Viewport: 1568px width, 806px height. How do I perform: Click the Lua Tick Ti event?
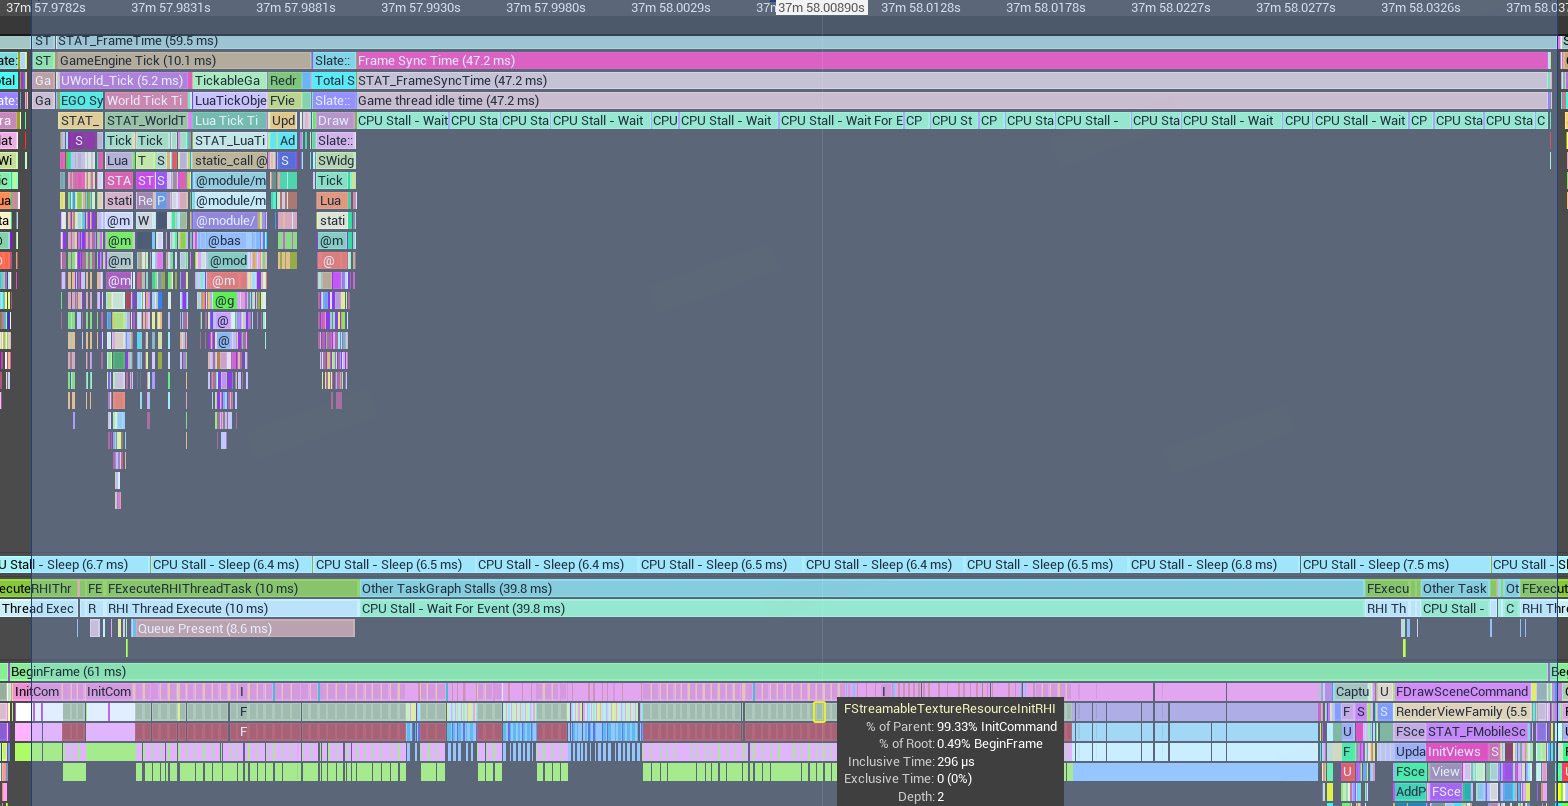[230, 121]
